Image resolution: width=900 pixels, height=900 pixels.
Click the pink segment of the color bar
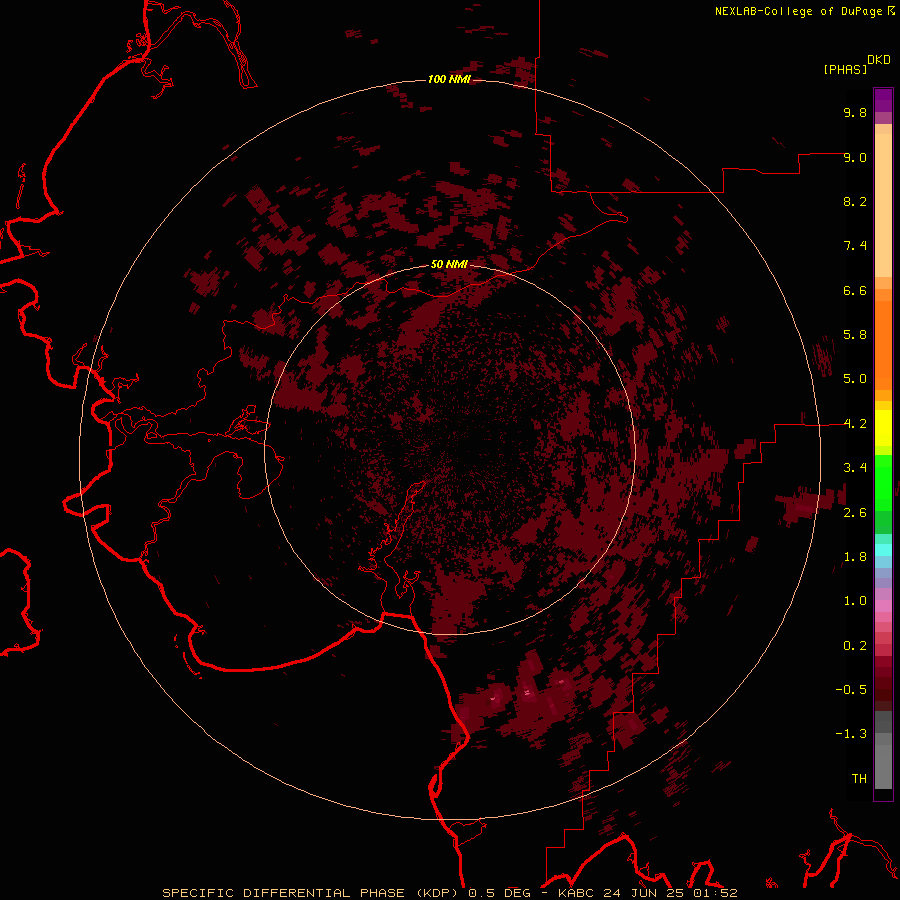[x=883, y=606]
